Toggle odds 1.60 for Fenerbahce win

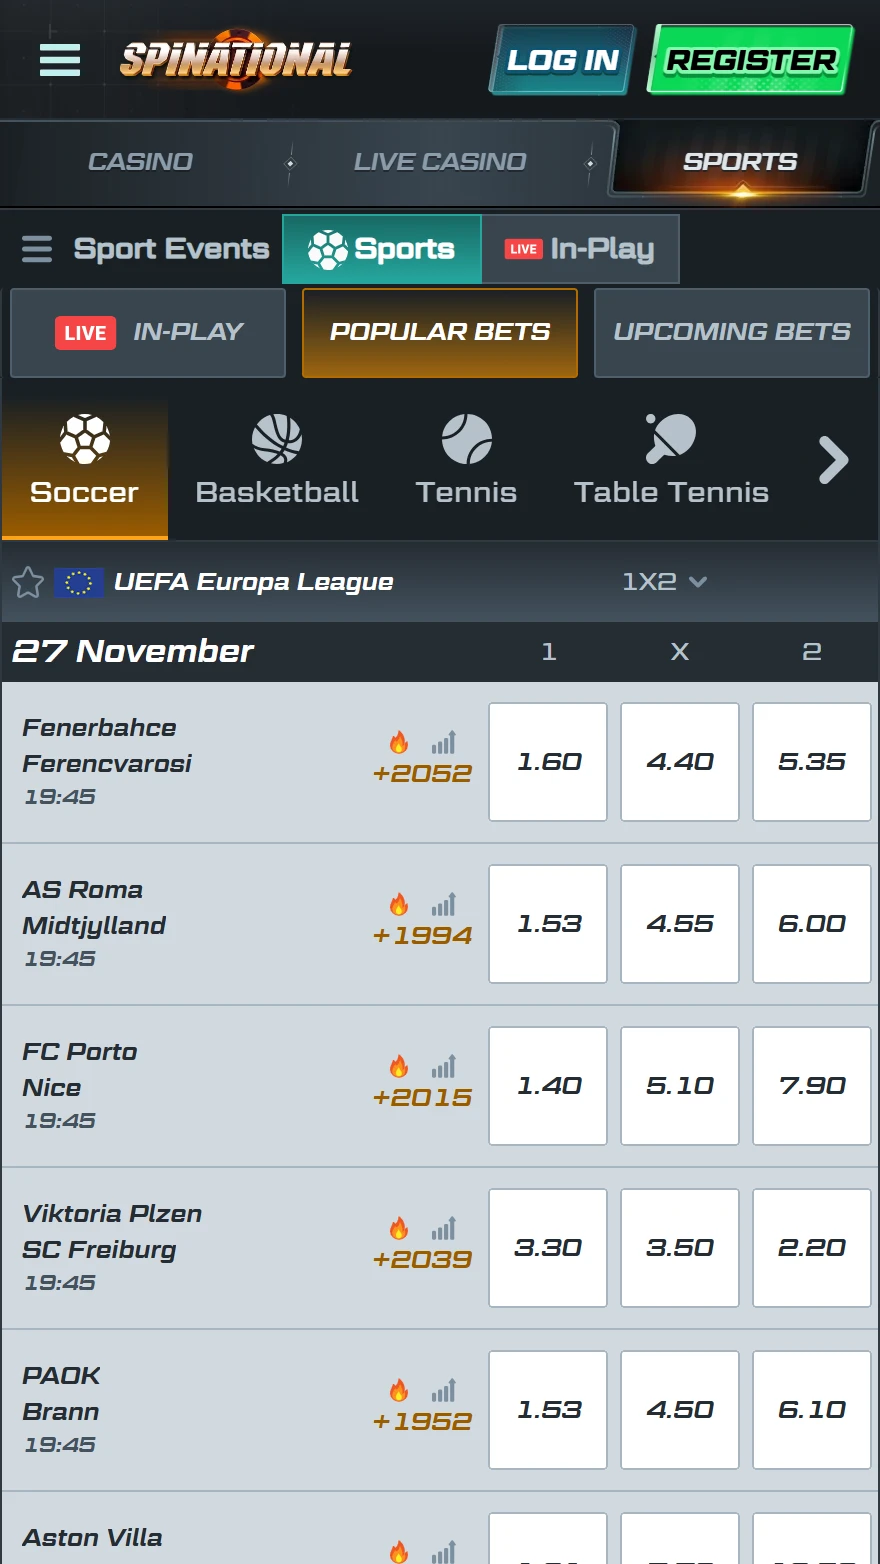coord(548,762)
